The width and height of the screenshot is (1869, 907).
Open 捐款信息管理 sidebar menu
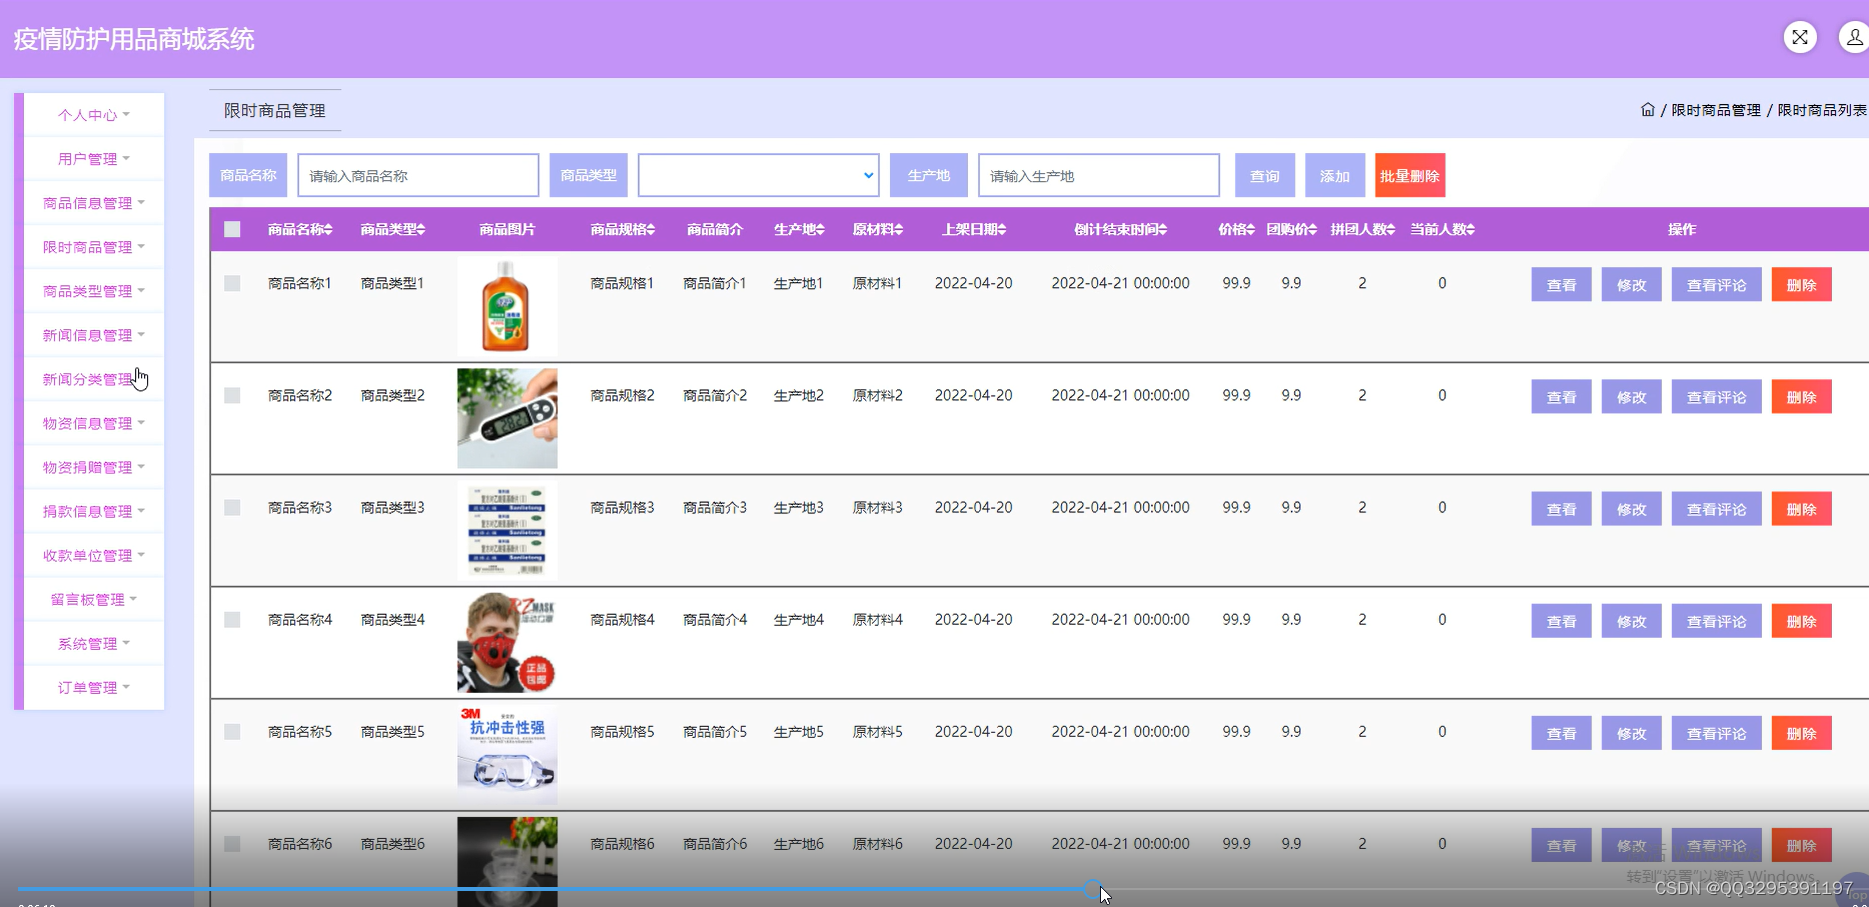coord(94,511)
